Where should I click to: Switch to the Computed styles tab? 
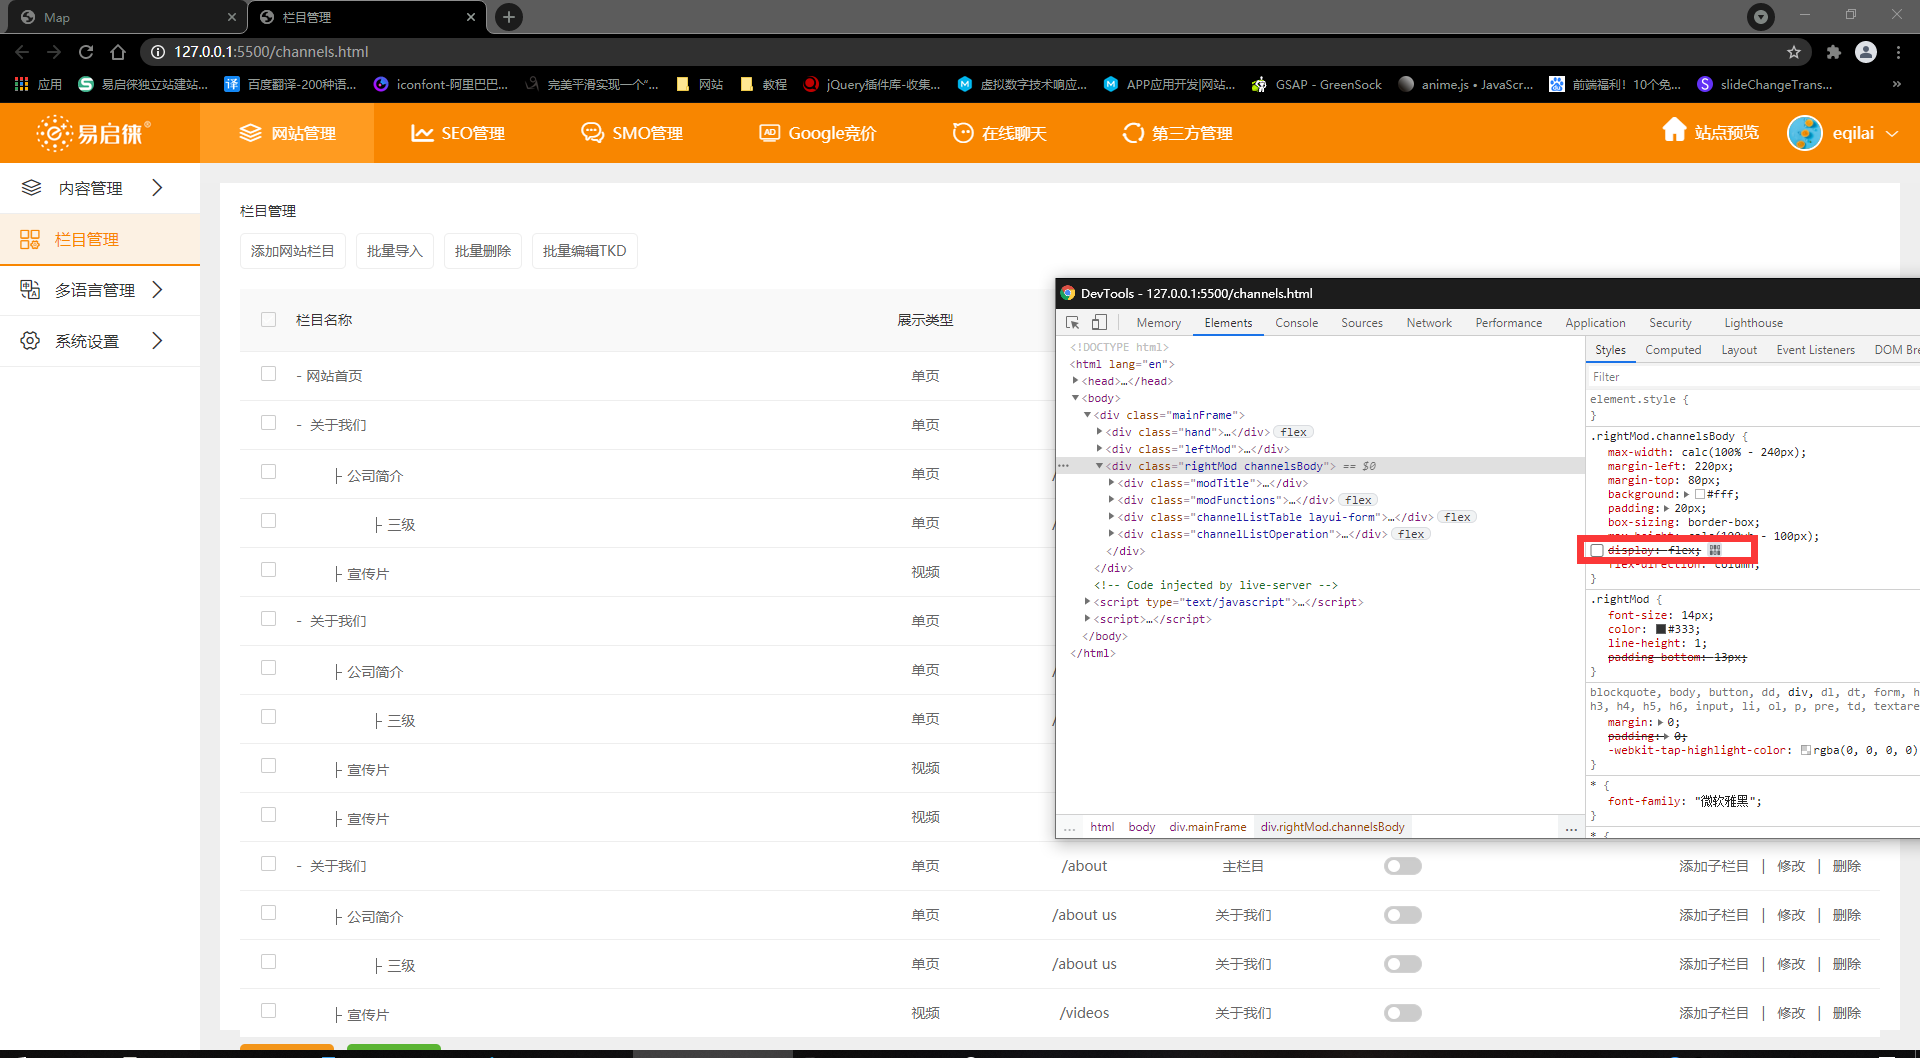(1673, 350)
